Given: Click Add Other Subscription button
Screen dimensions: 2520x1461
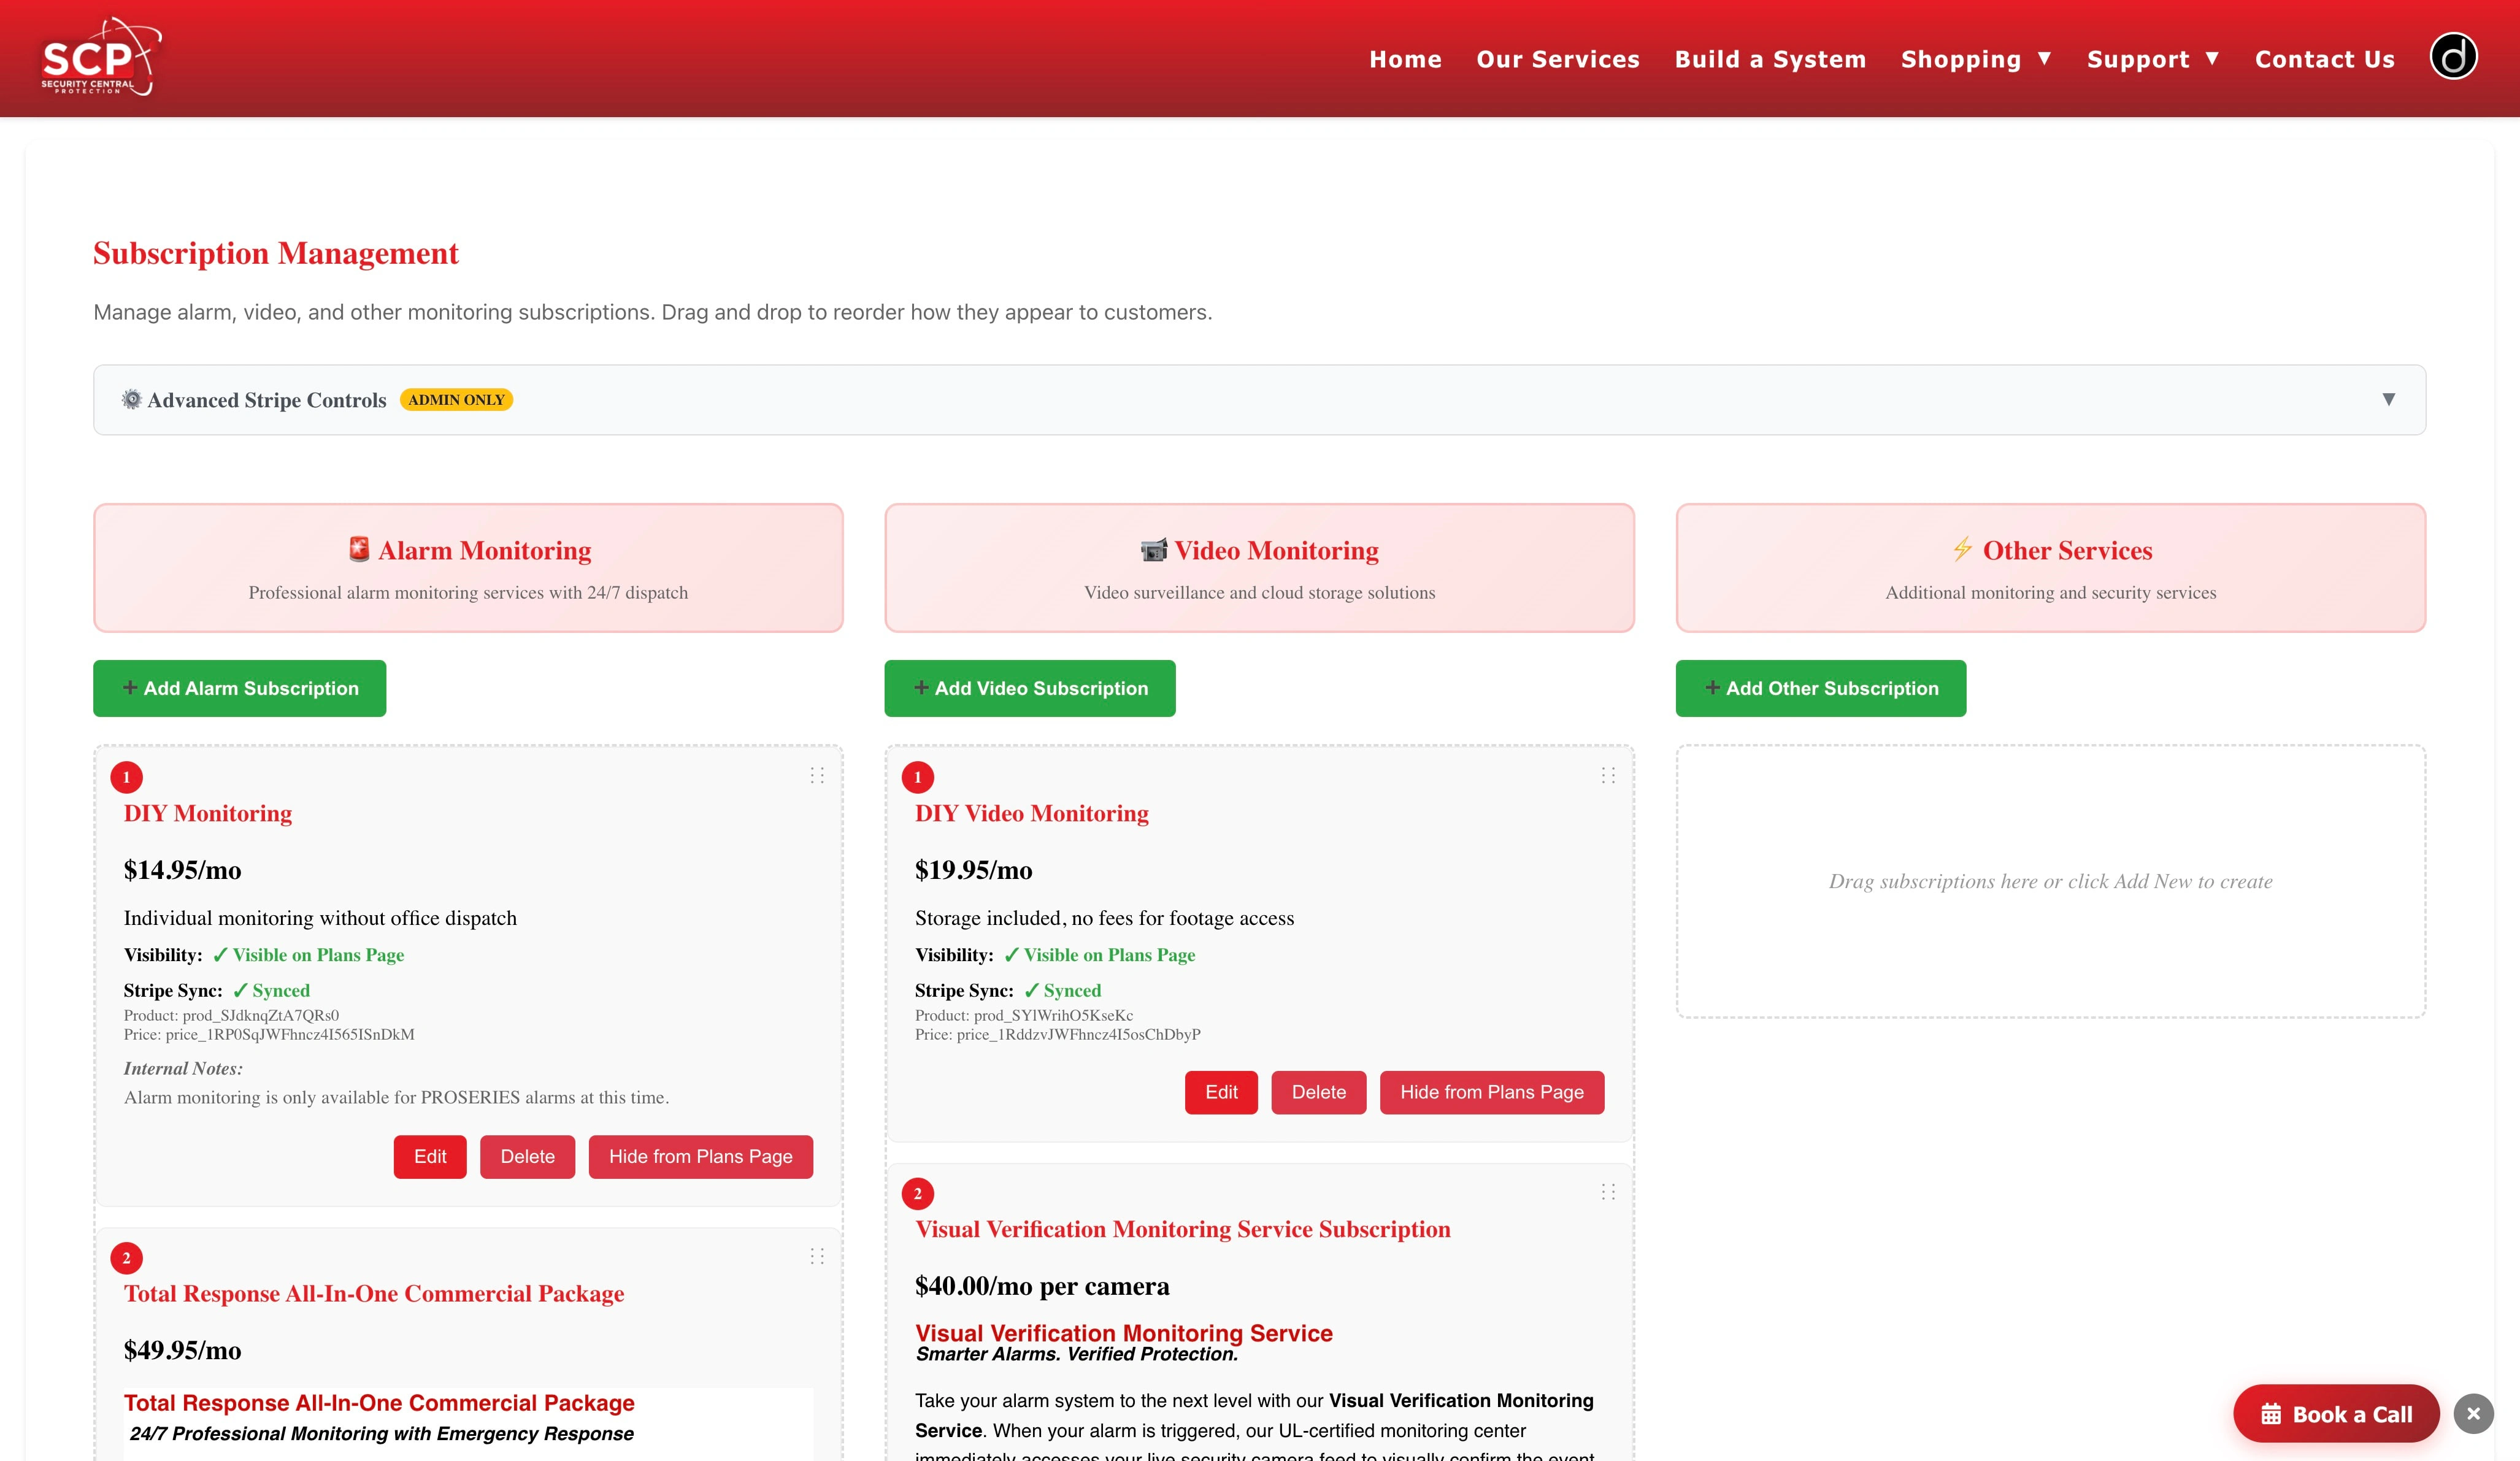Looking at the screenshot, I should [1820, 688].
